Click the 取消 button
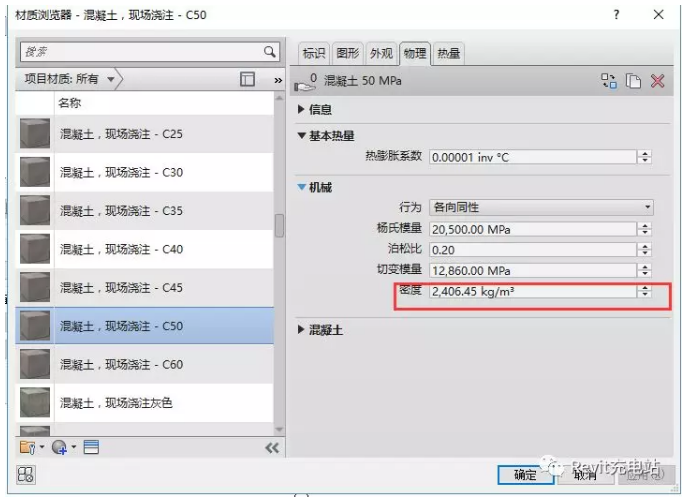 point(585,475)
